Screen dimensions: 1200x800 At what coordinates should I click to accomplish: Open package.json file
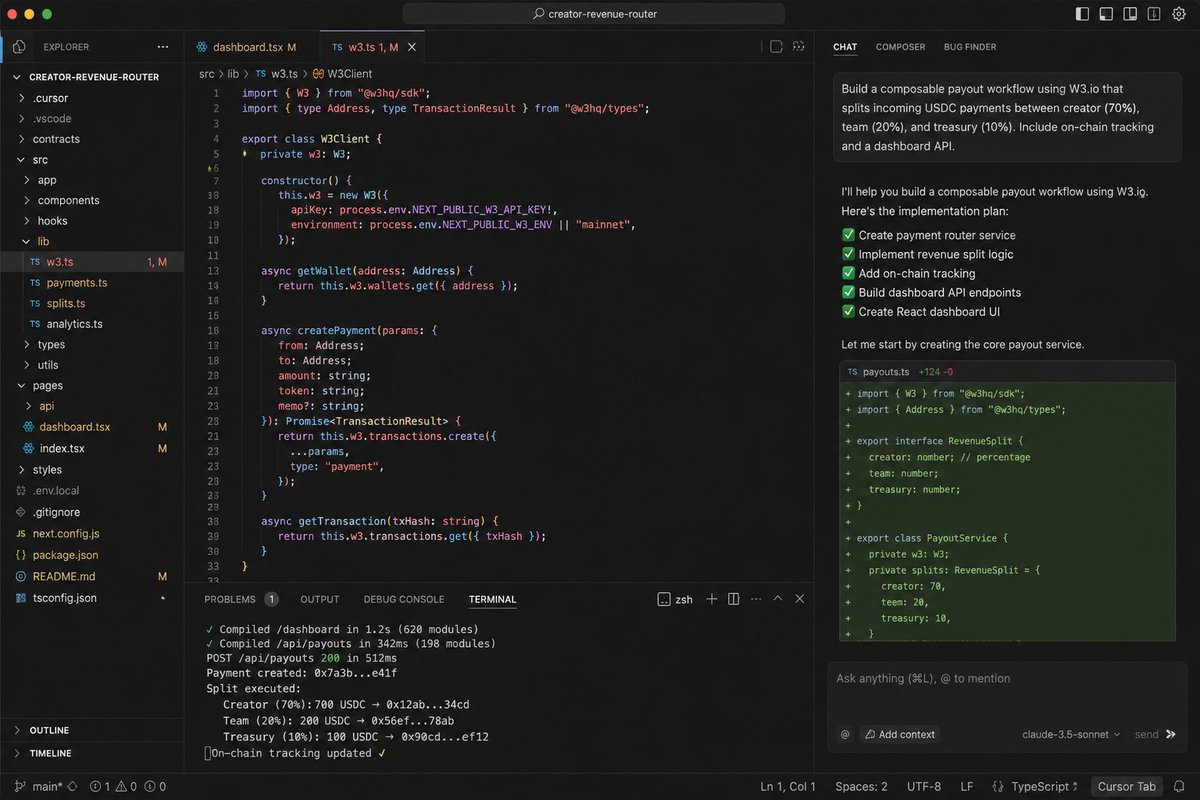[x=64, y=555]
